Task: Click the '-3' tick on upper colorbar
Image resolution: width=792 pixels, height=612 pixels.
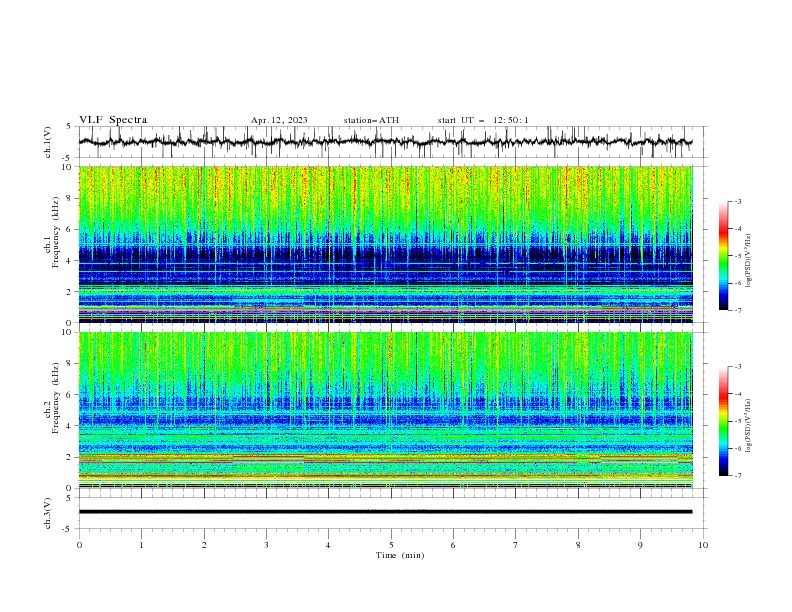Action: click(x=737, y=201)
